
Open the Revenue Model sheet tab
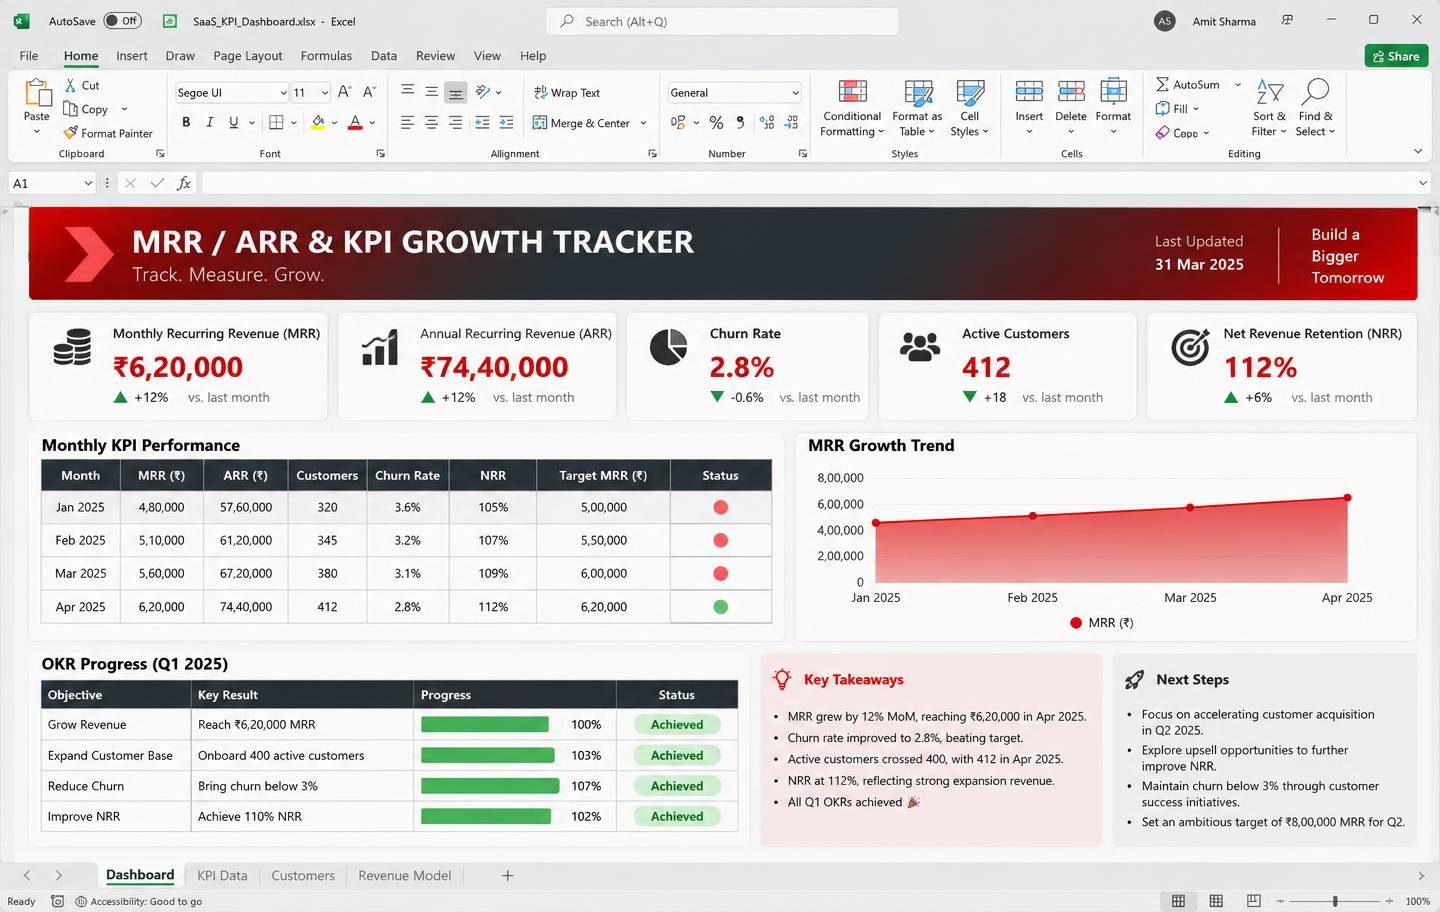point(404,875)
